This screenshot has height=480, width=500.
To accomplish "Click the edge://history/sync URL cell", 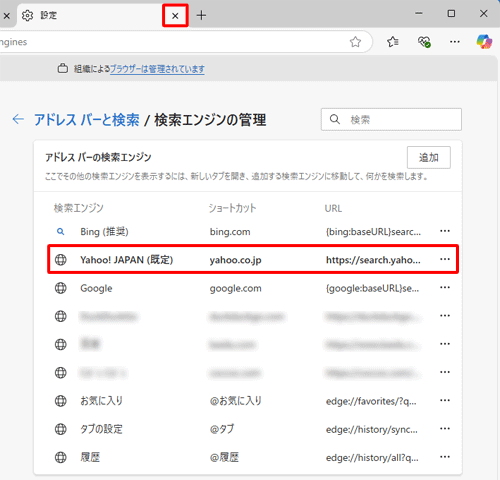I will [x=372, y=429].
